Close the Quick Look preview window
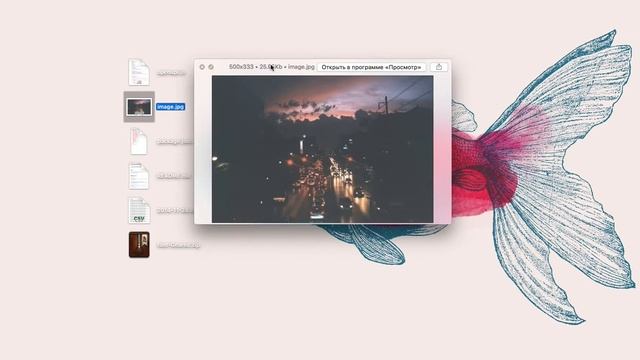Screen dimensions: 640x360 pos(202,67)
